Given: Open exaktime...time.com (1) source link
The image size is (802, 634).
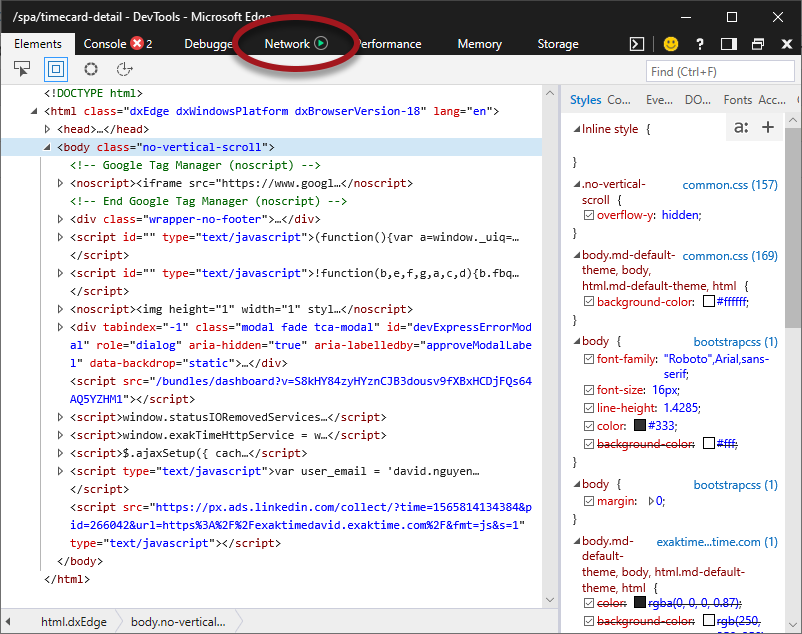Looking at the screenshot, I should (717, 542).
